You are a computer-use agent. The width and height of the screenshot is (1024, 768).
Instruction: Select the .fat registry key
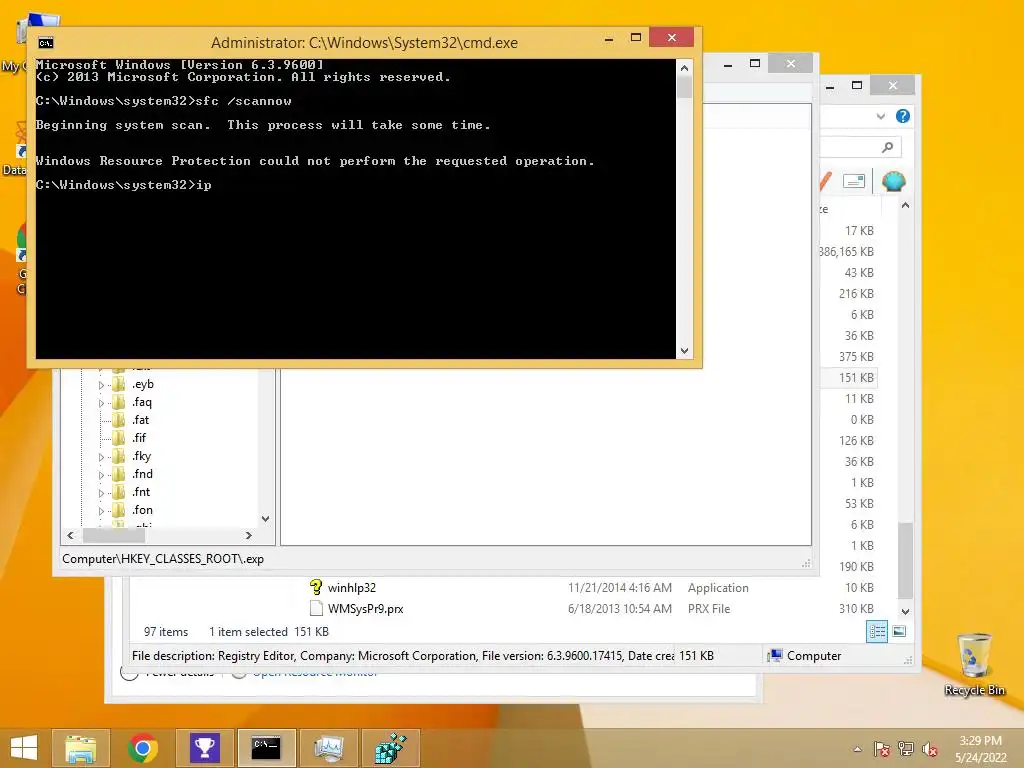tap(140, 420)
